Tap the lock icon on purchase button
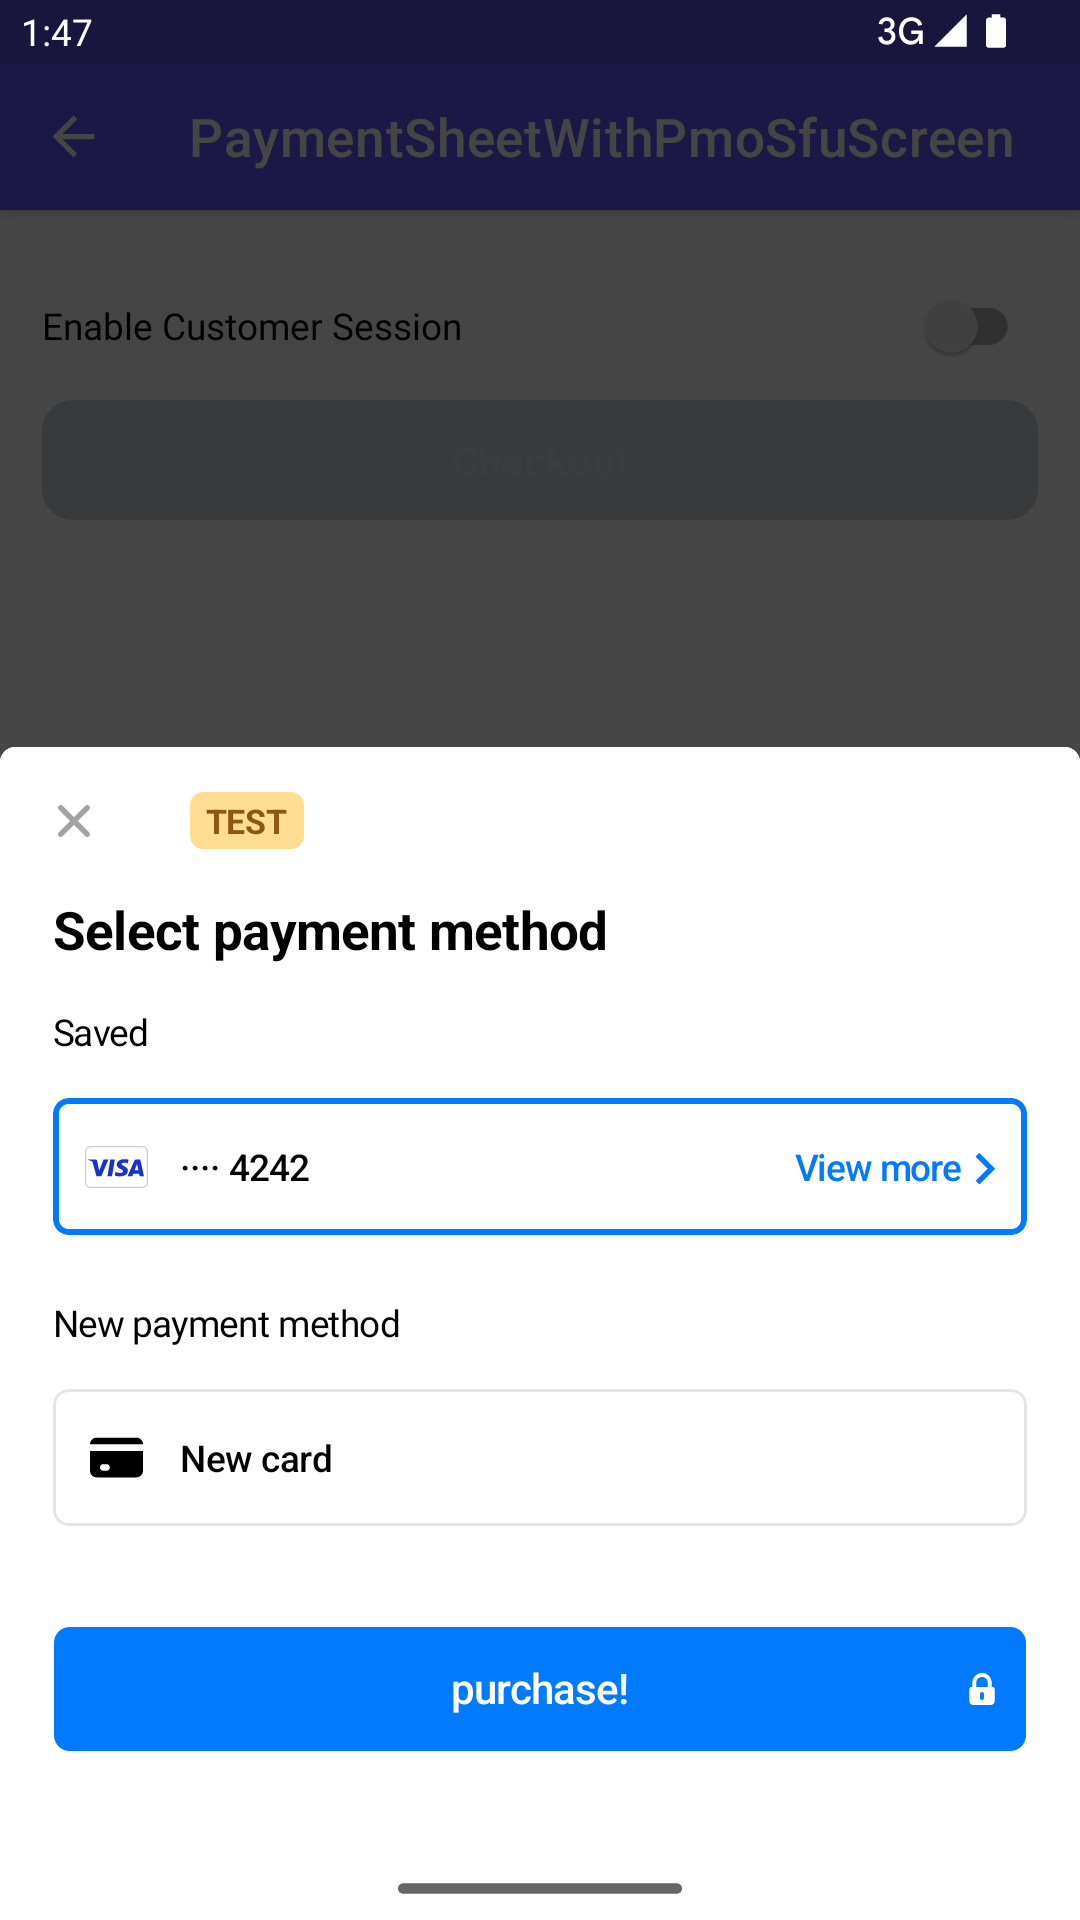 point(981,1689)
